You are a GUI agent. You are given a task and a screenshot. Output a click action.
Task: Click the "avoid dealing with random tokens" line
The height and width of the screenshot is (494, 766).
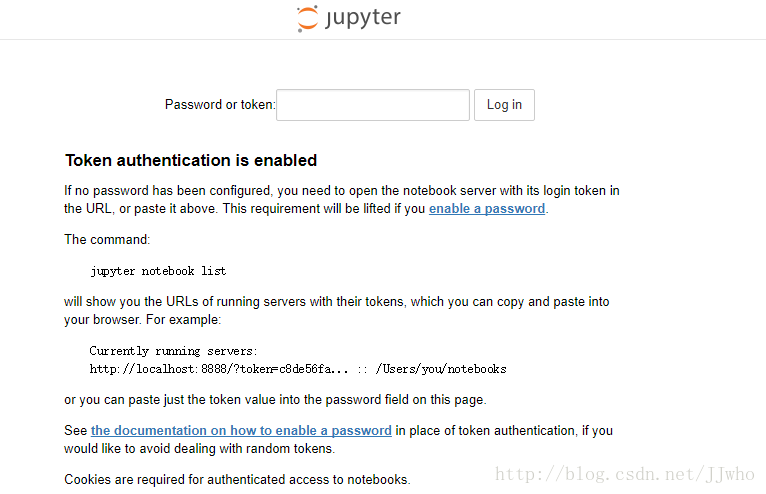[199, 449]
